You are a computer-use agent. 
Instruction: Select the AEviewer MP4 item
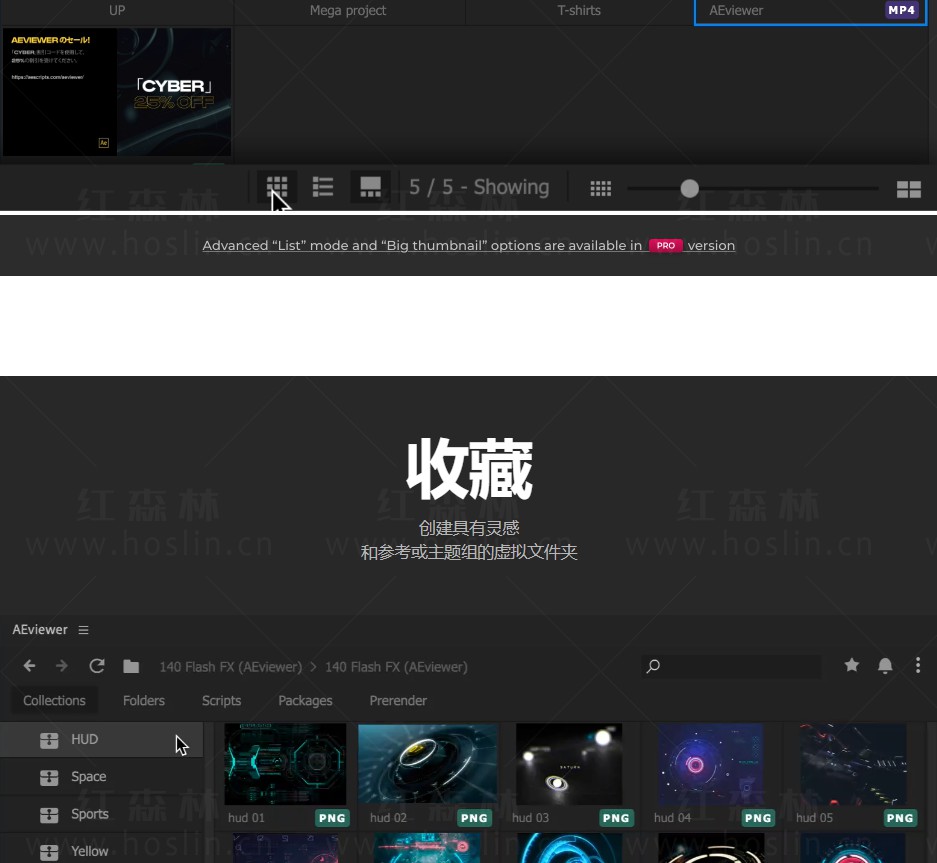(810, 11)
